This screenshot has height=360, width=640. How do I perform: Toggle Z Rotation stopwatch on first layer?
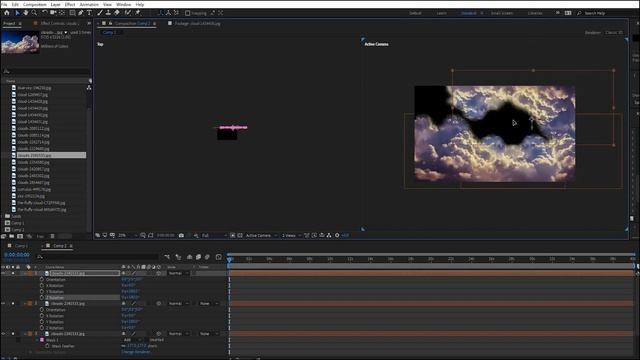[x=42, y=298]
